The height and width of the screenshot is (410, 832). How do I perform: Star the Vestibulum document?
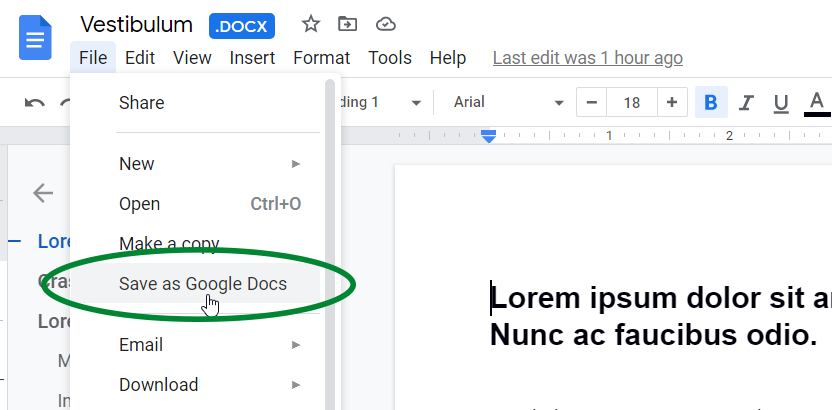(x=310, y=24)
